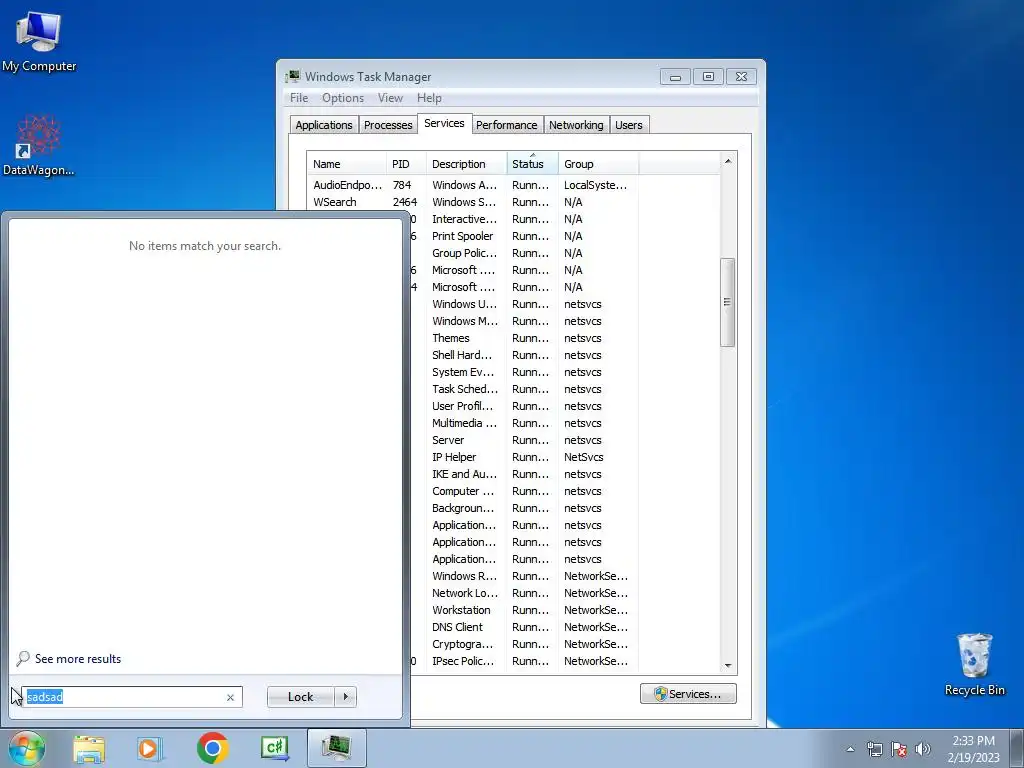Open the Options menu

coord(343,98)
